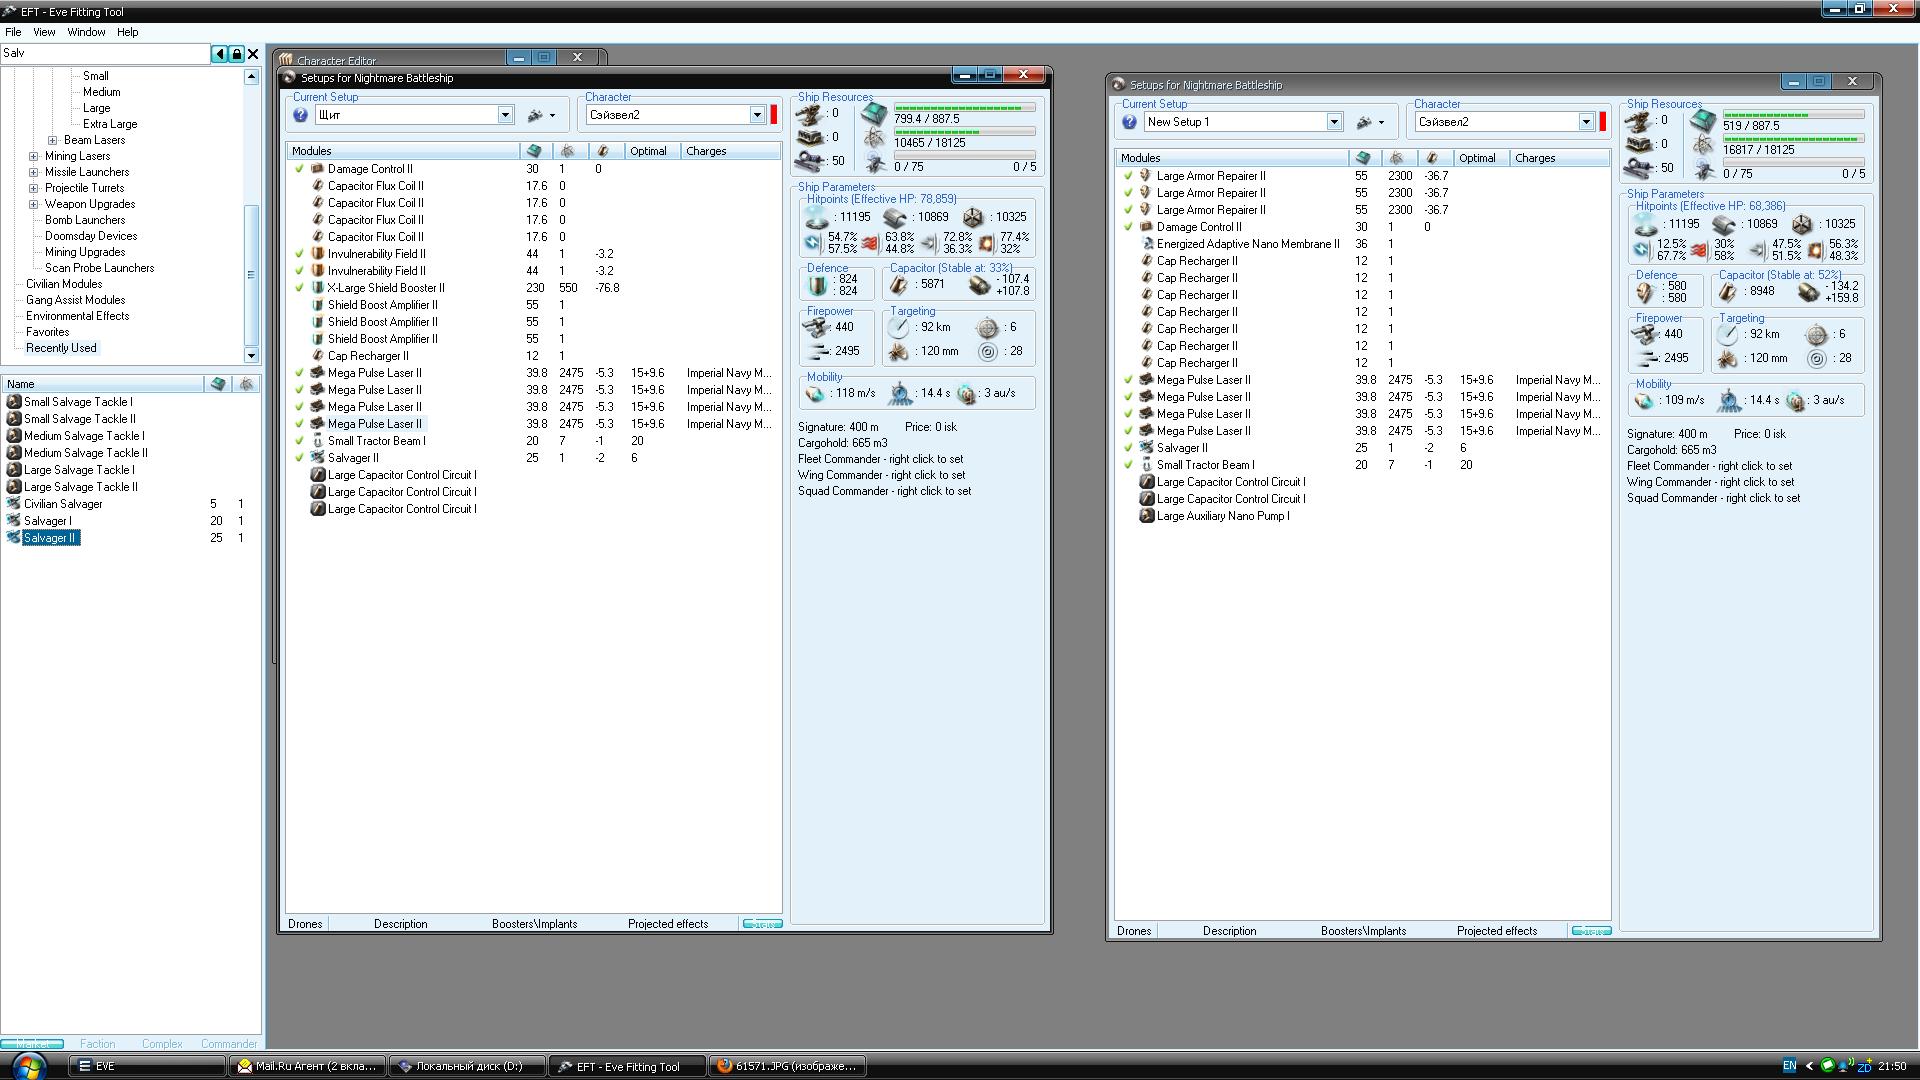
Task: Toggle first Large Armor Repairer II checkmark
Action: pos(1128,176)
